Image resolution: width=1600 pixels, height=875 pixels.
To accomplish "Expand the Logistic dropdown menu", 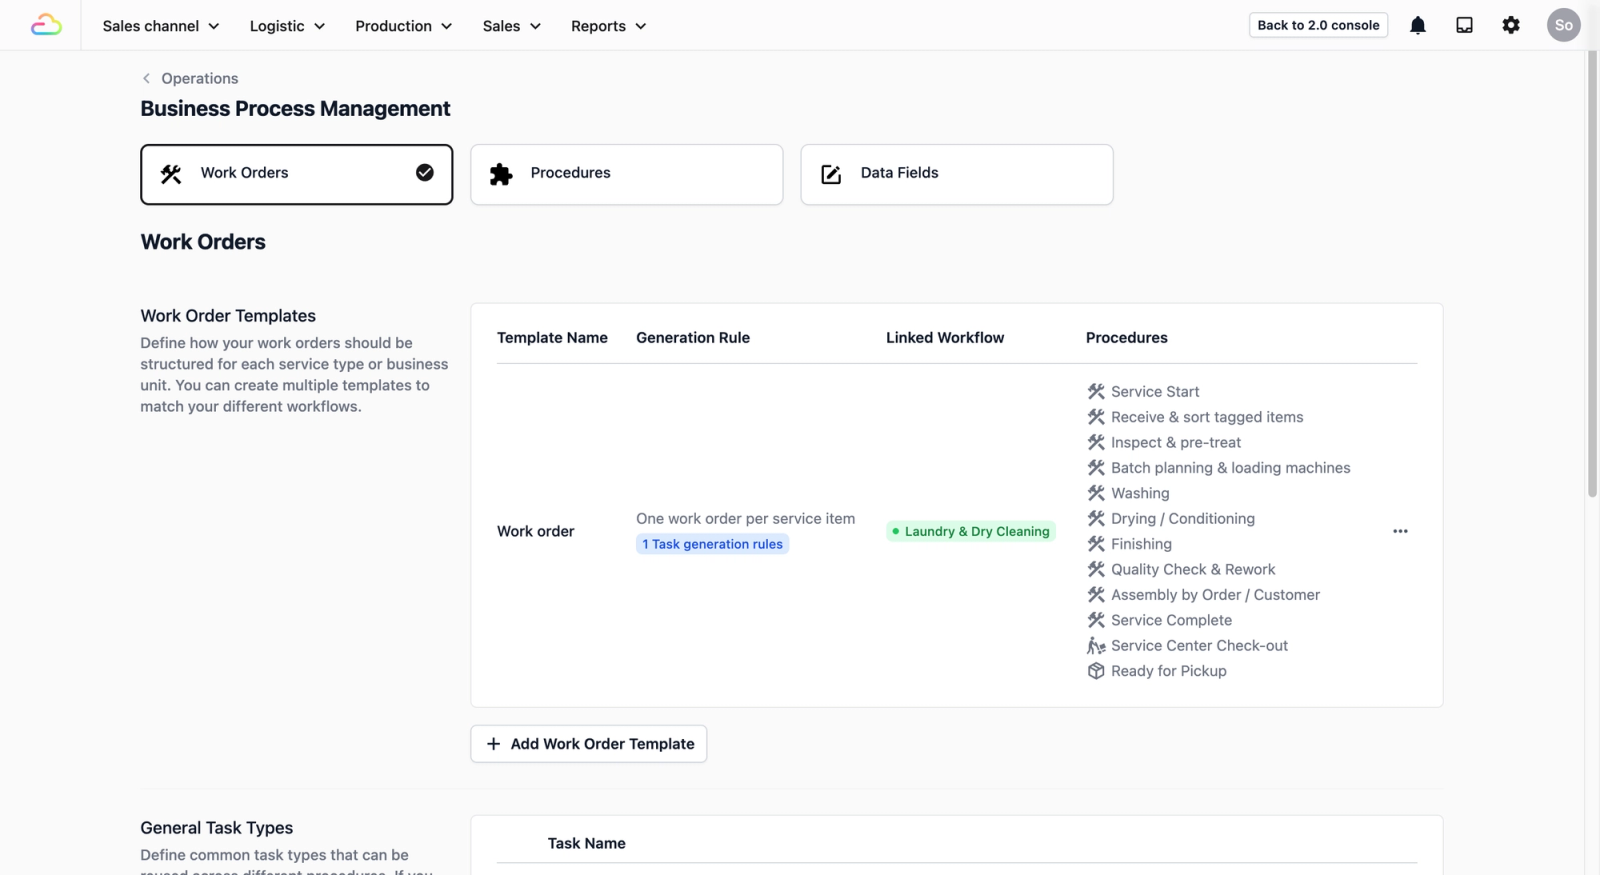I will click(287, 26).
